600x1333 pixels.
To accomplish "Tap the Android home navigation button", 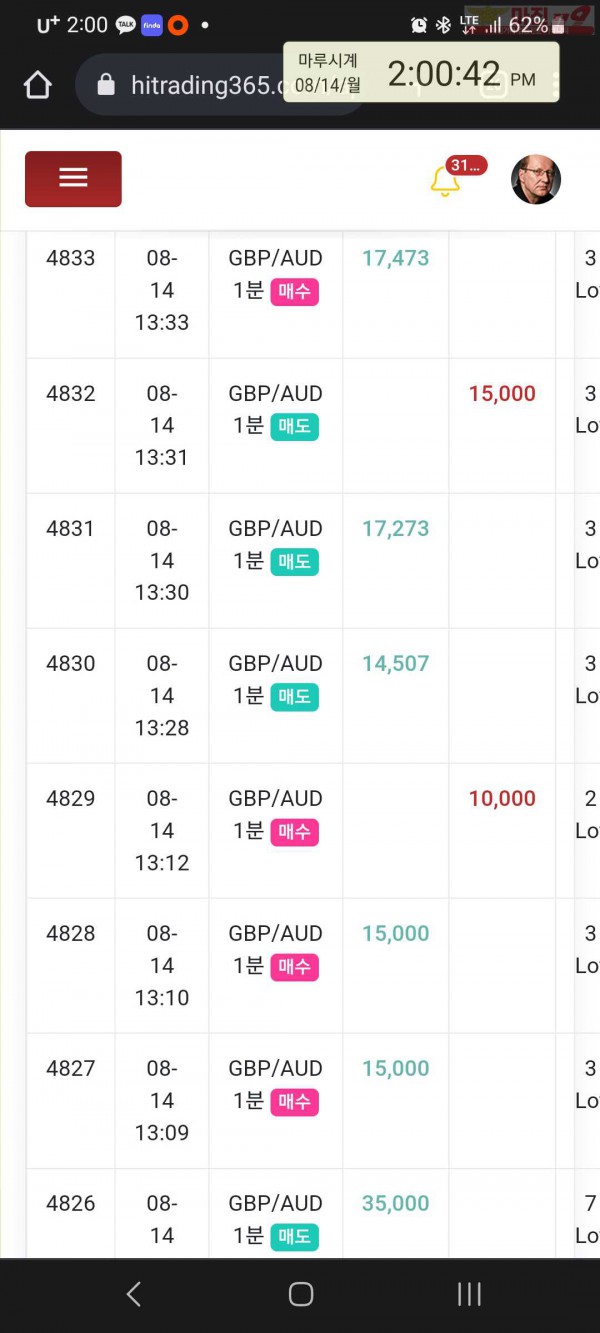I will click(x=300, y=1294).
